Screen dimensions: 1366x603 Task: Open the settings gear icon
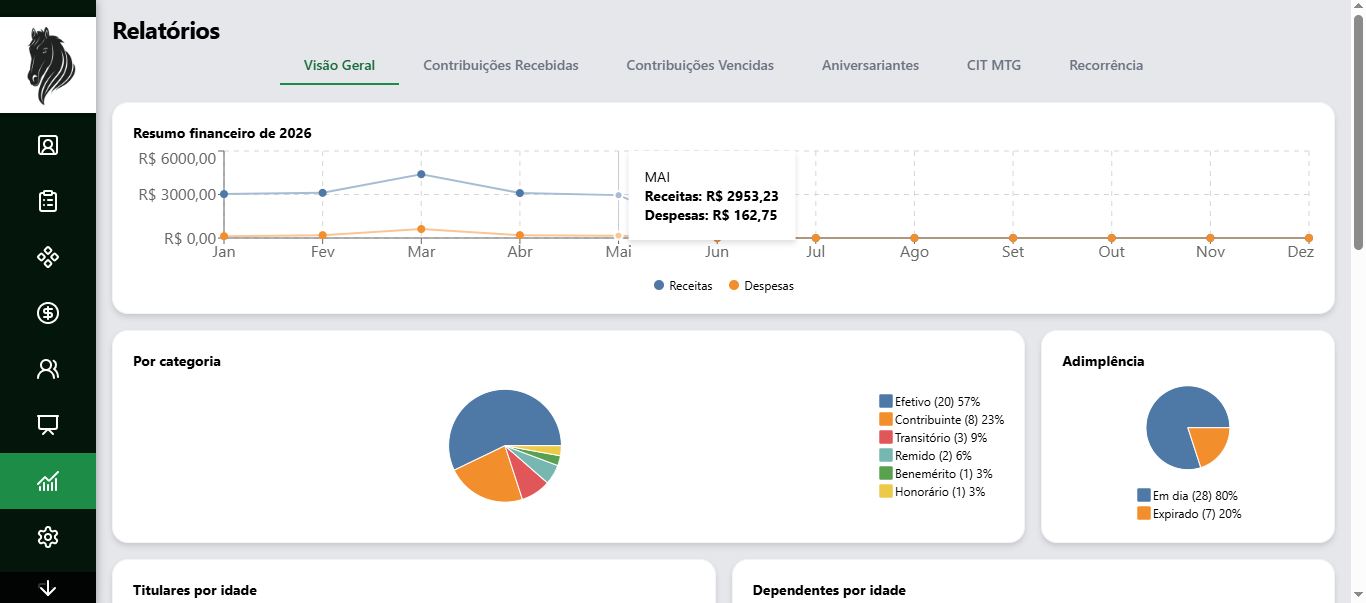coord(48,537)
